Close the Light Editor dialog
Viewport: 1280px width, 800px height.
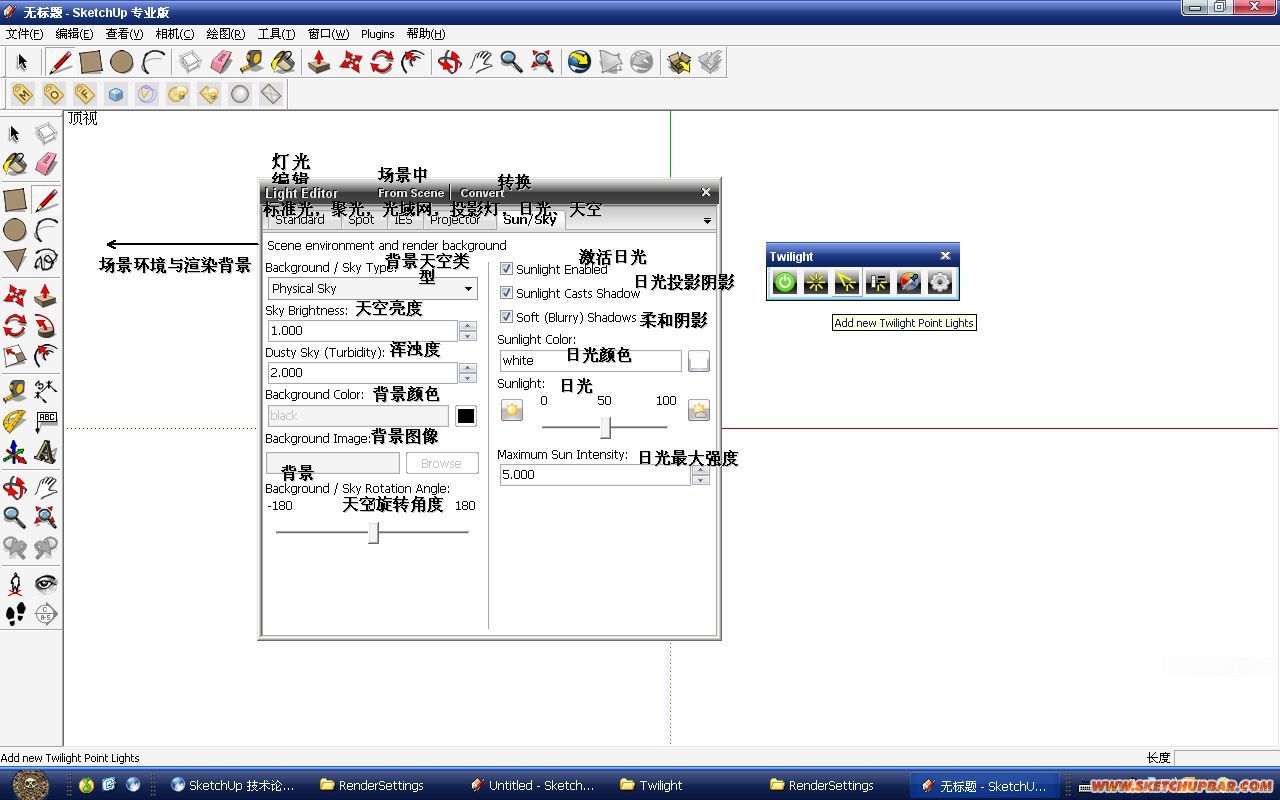(706, 192)
